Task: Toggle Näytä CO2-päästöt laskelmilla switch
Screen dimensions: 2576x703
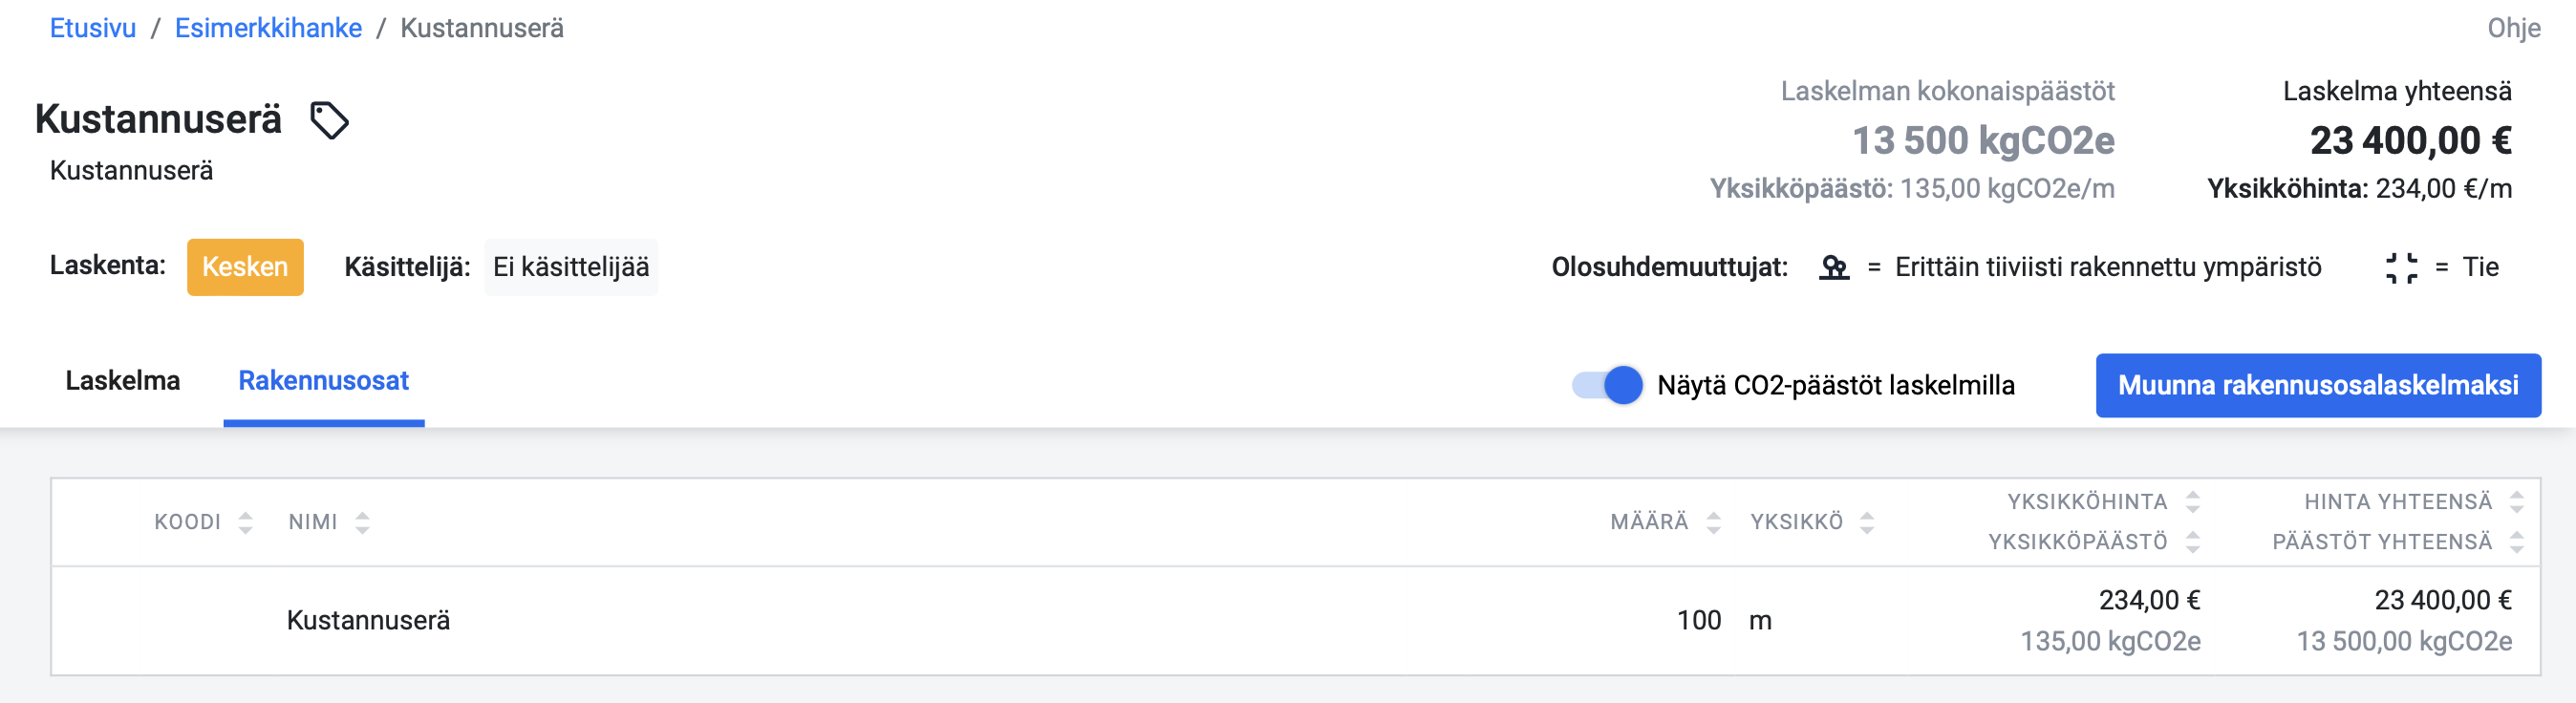Action: coord(1607,385)
